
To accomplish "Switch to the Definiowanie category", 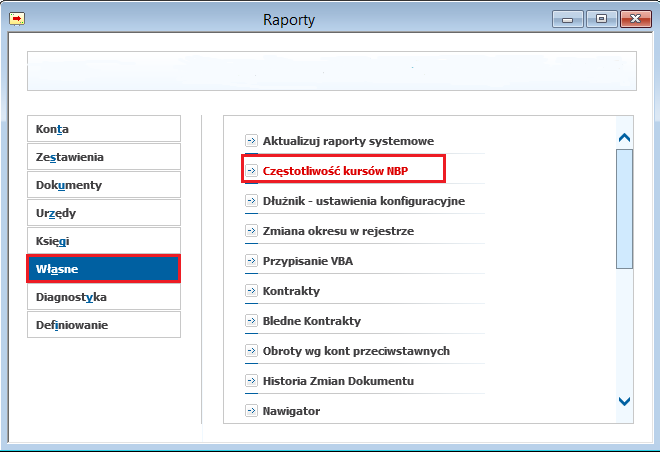I will (104, 324).
